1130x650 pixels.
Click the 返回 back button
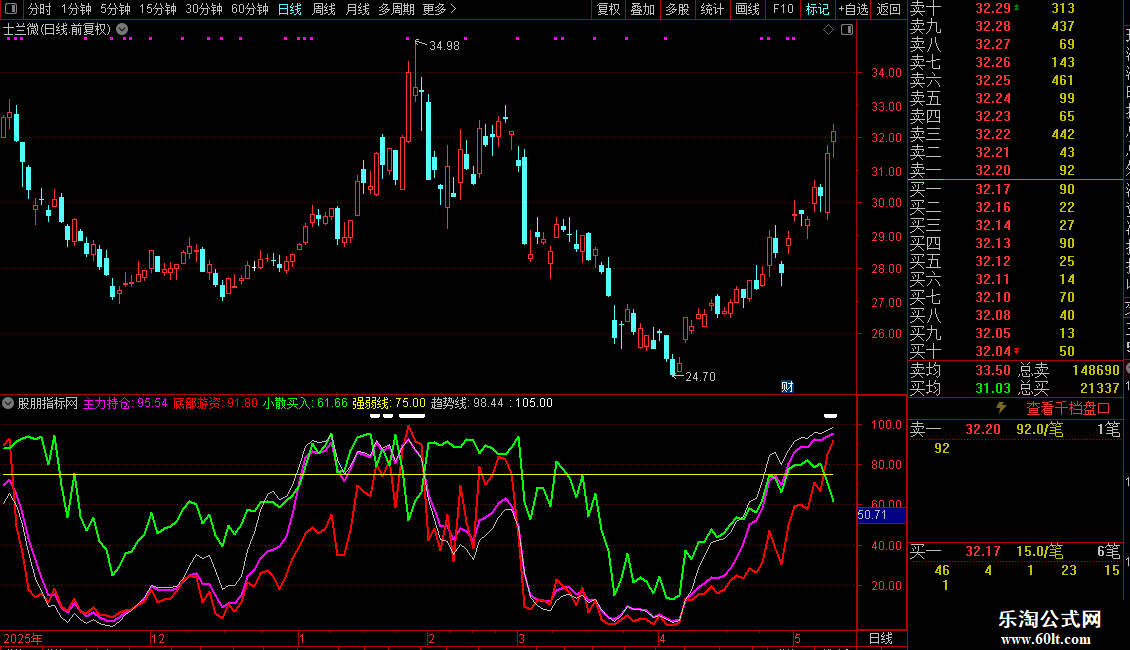point(889,9)
